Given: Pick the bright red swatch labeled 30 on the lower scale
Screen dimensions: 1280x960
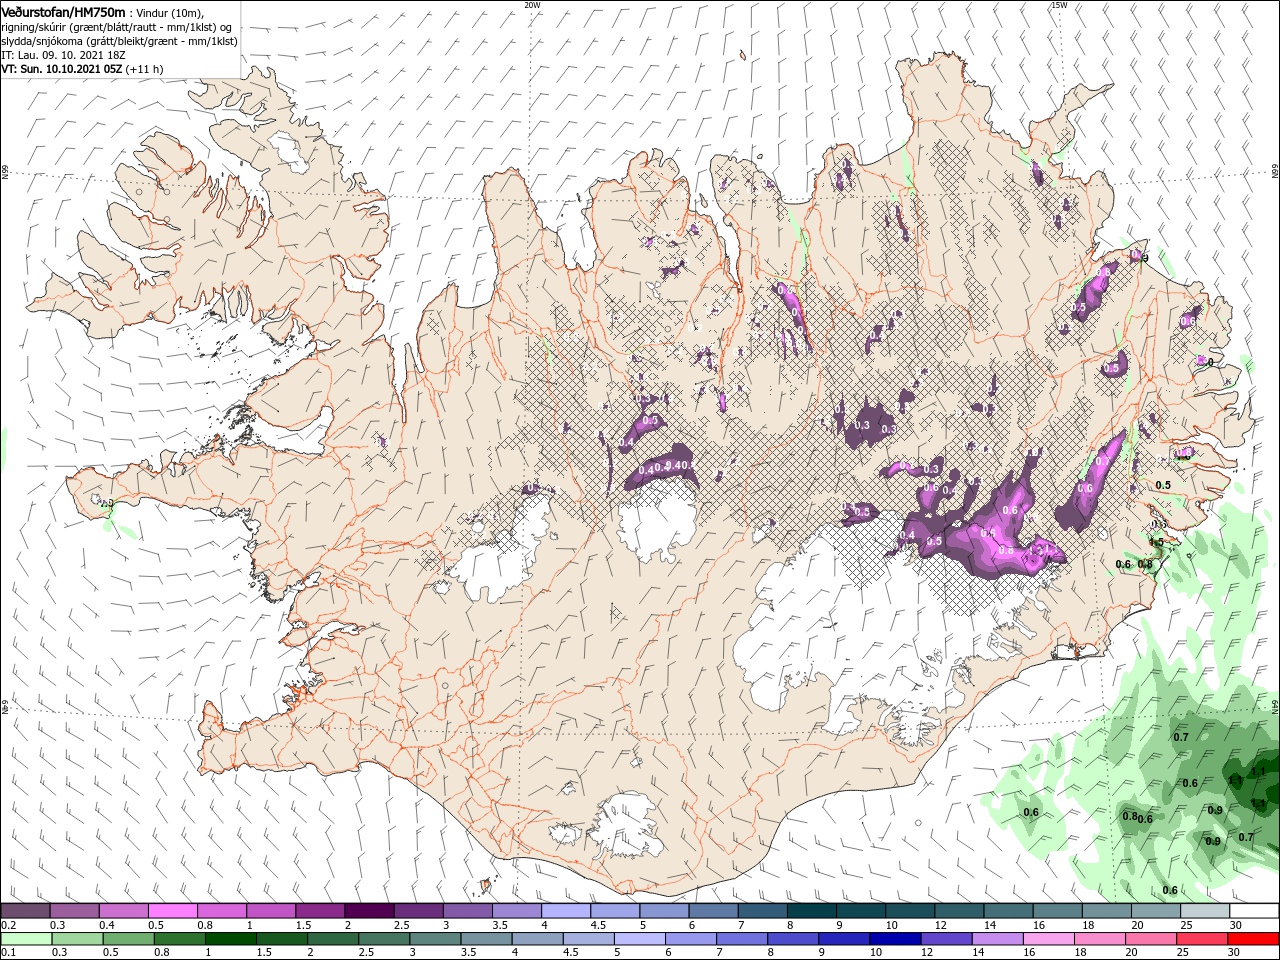Looking at the screenshot, I should pos(1254,938).
